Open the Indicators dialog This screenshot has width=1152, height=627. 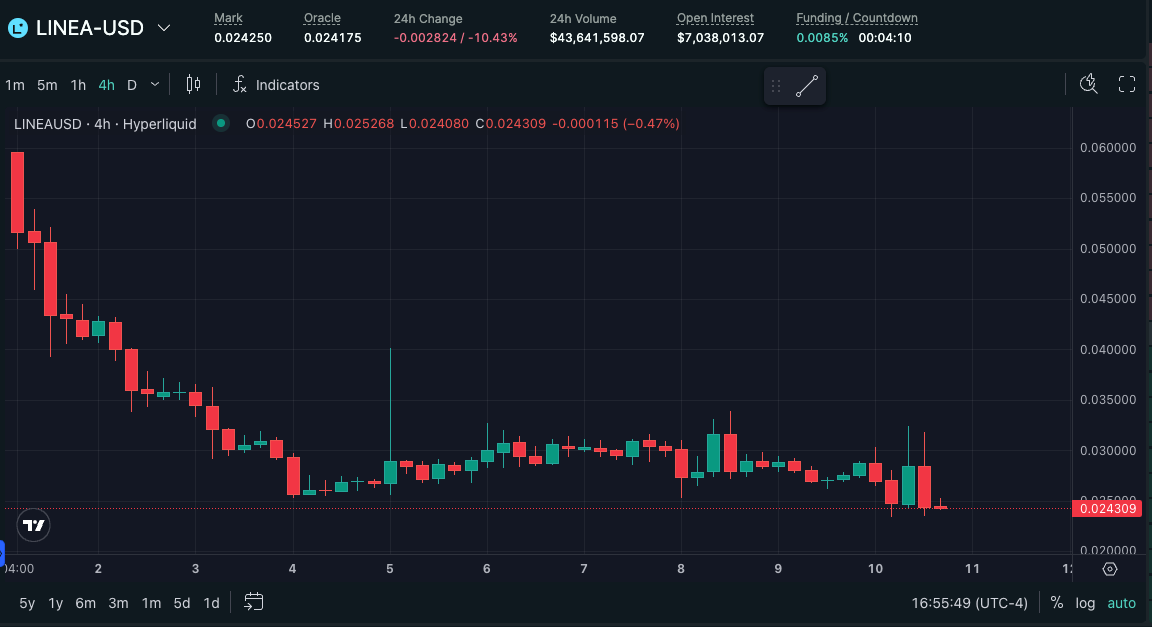tap(276, 85)
